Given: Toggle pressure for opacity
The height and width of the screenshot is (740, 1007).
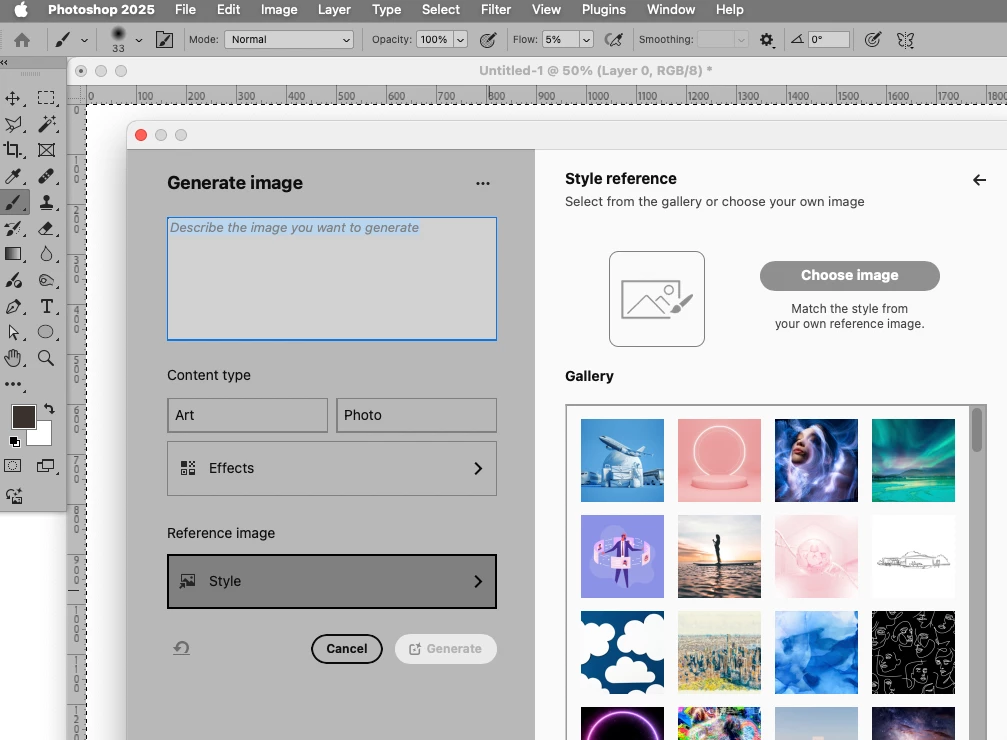Looking at the screenshot, I should point(488,40).
